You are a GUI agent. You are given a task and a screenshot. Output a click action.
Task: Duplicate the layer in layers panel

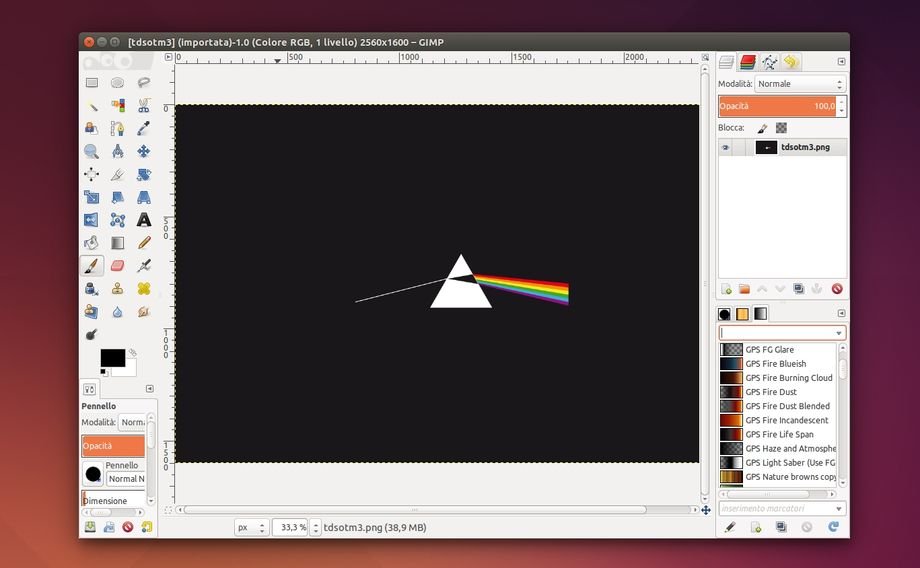point(798,289)
